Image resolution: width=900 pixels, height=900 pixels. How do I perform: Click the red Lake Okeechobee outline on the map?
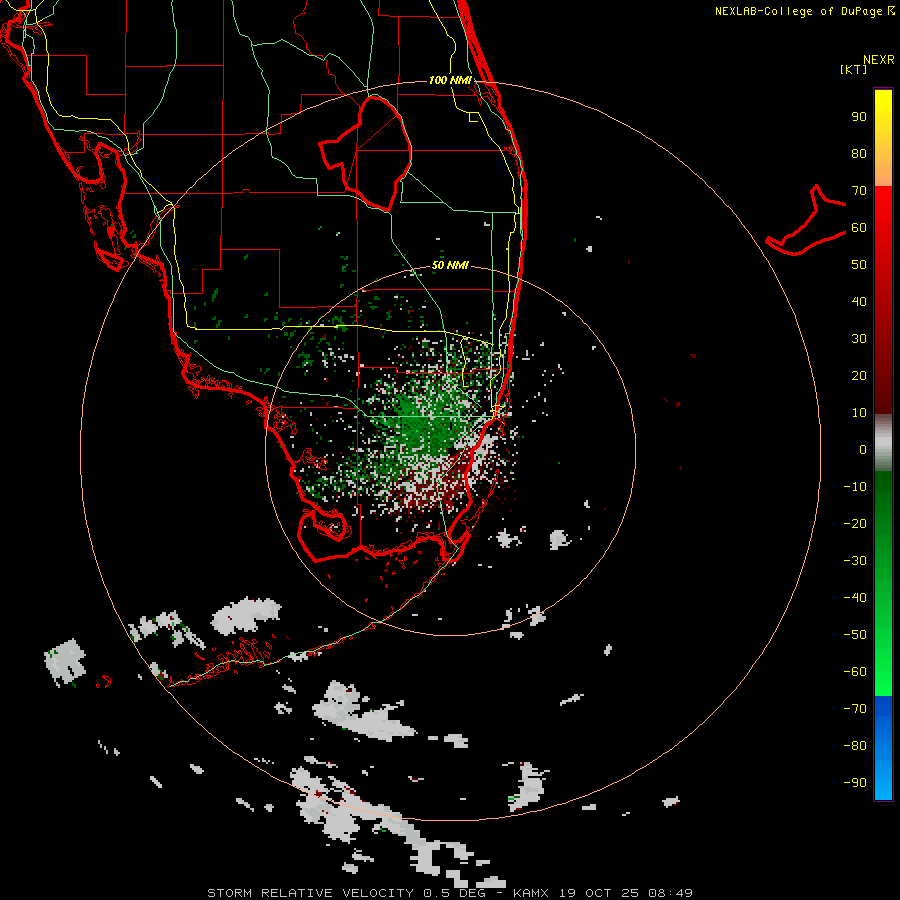[x=366, y=153]
